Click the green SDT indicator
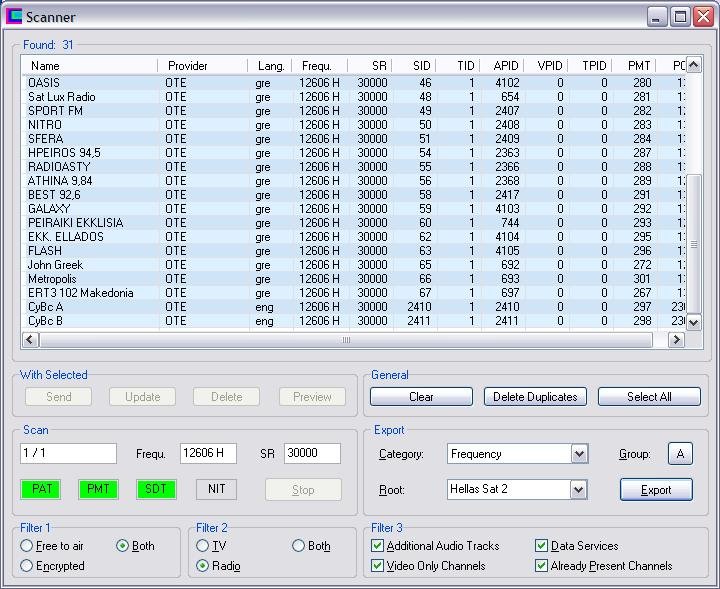The image size is (720, 589). (156, 489)
